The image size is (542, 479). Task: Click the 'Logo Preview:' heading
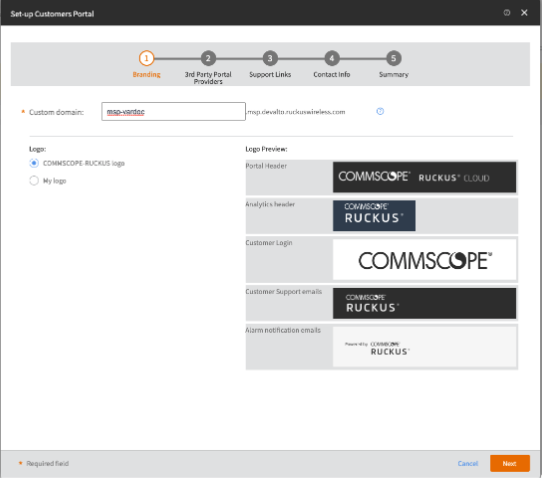[x=266, y=149]
